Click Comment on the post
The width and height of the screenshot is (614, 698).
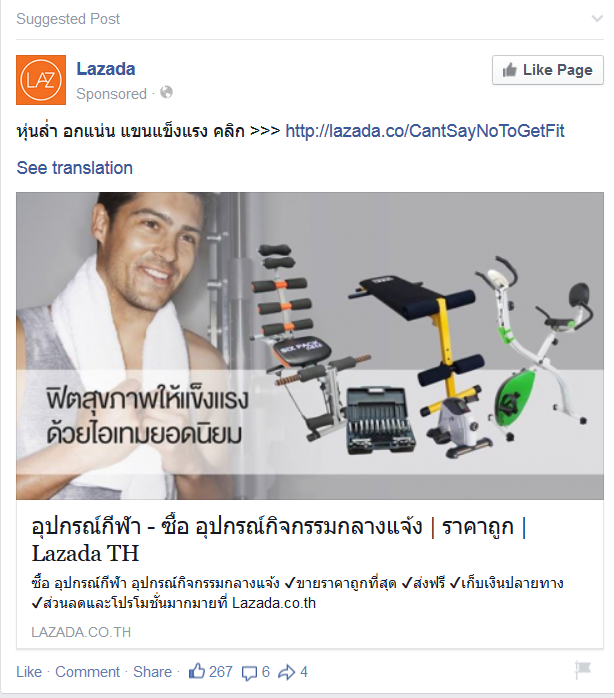point(87,672)
